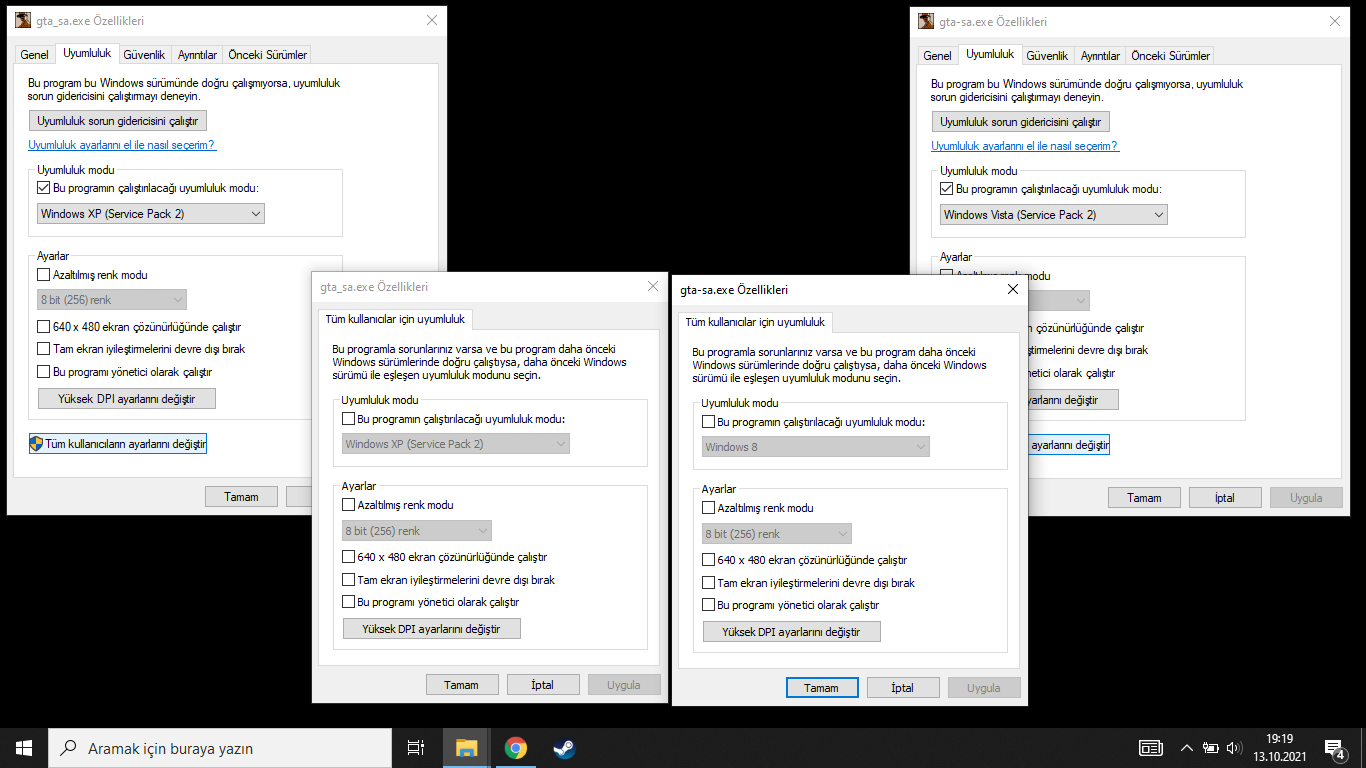Open the Windows 8 compatibility mode dropdown

click(x=816, y=447)
